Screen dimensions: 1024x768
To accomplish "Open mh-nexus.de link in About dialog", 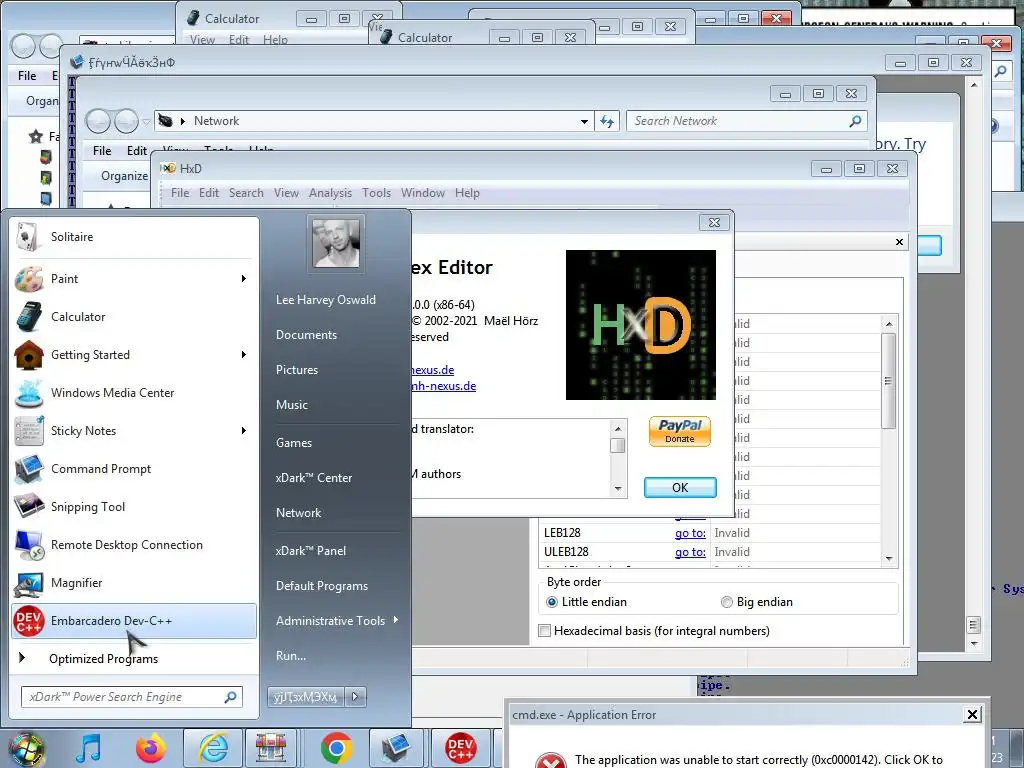I will coord(444,386).
